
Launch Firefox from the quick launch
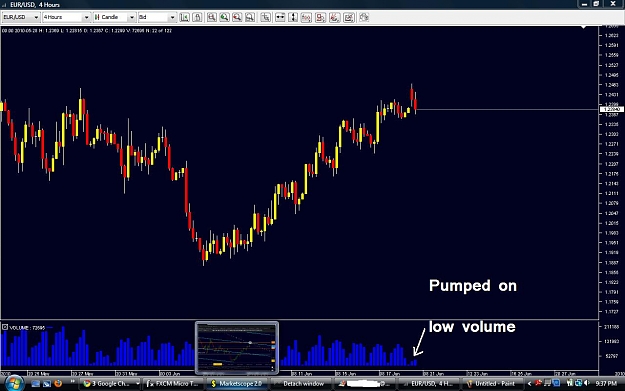[x=58, y=383]
